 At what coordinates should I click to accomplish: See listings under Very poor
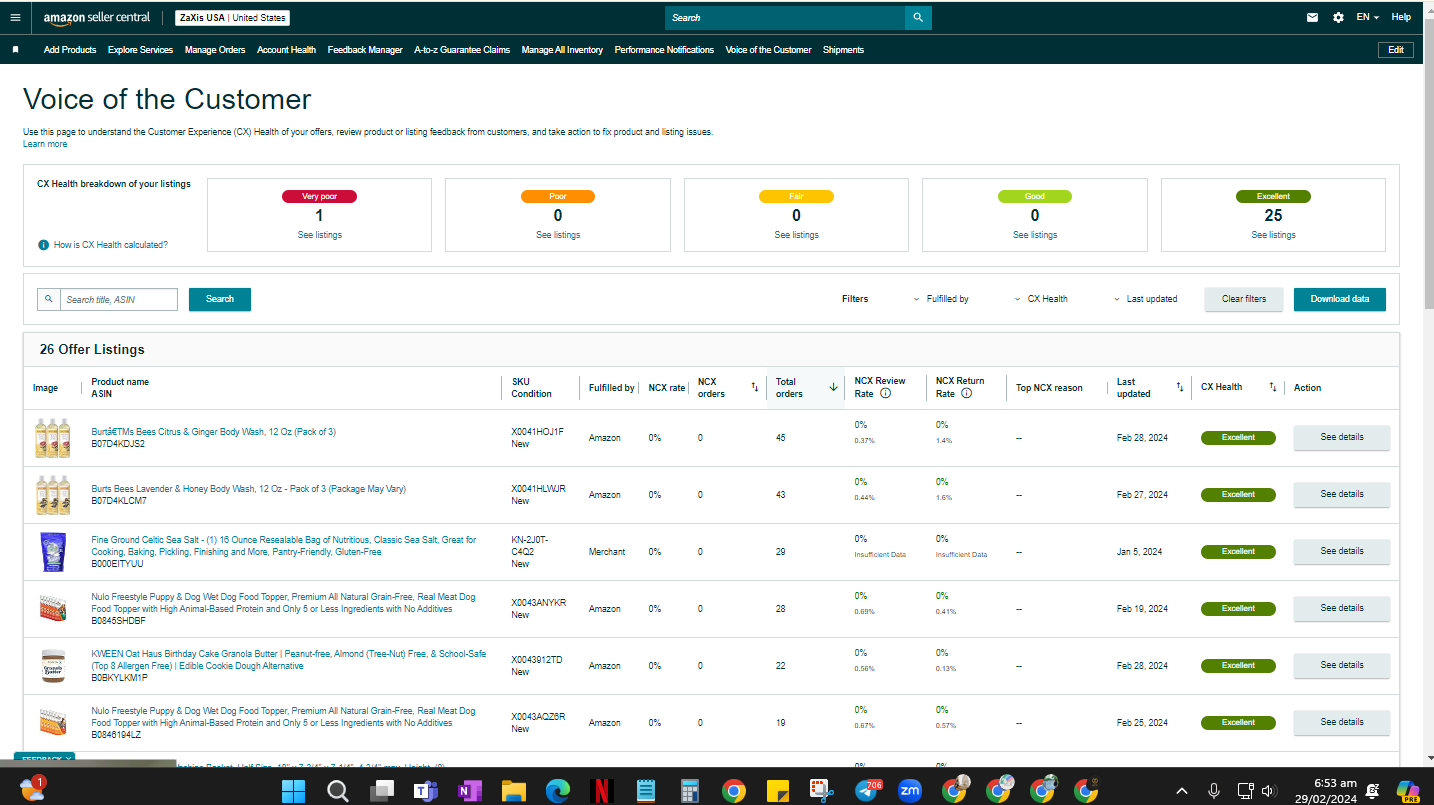click(x=319, y=235)
